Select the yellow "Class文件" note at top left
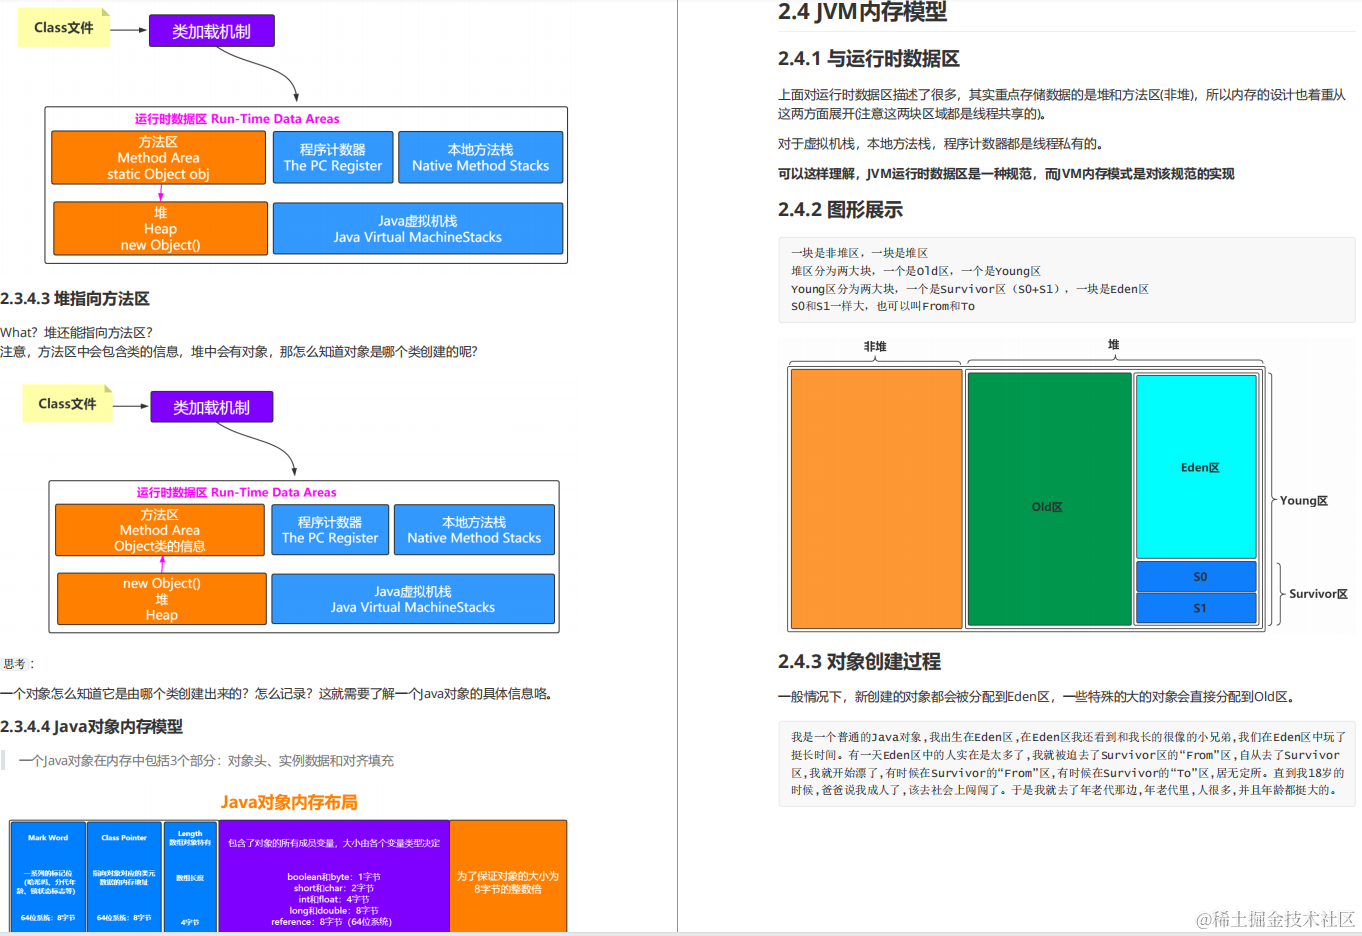This screenshot has height=936, width=1362. click(x=63, y=28)
